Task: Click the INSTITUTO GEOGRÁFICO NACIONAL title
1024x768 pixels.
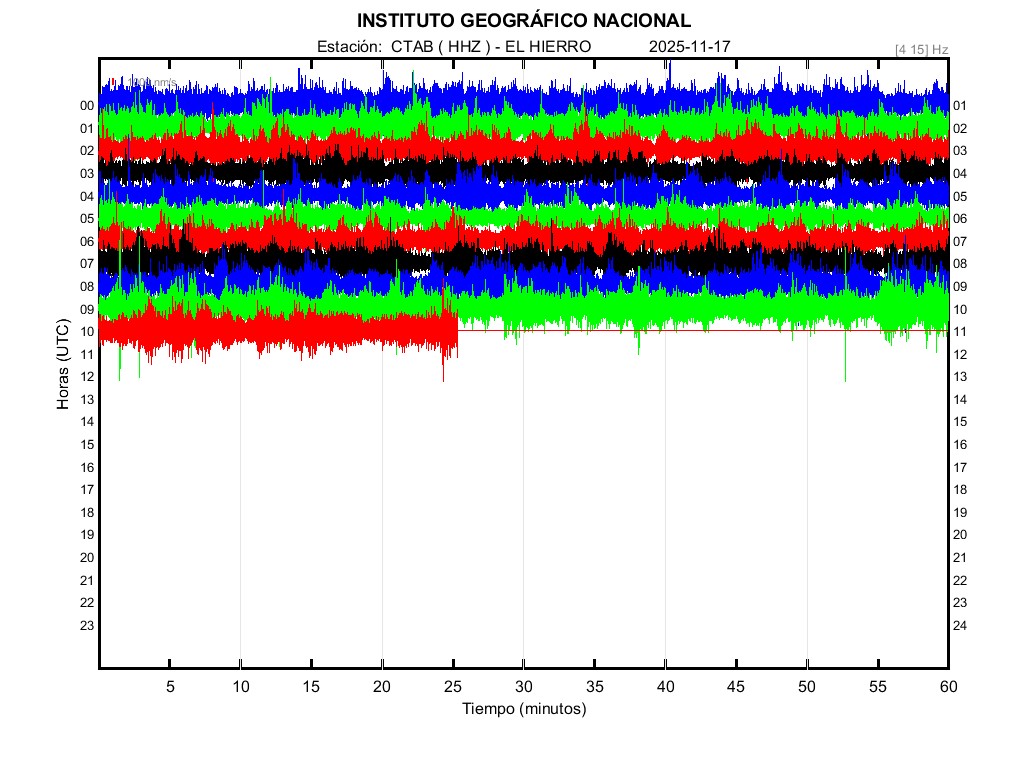Action: point(523,21)
